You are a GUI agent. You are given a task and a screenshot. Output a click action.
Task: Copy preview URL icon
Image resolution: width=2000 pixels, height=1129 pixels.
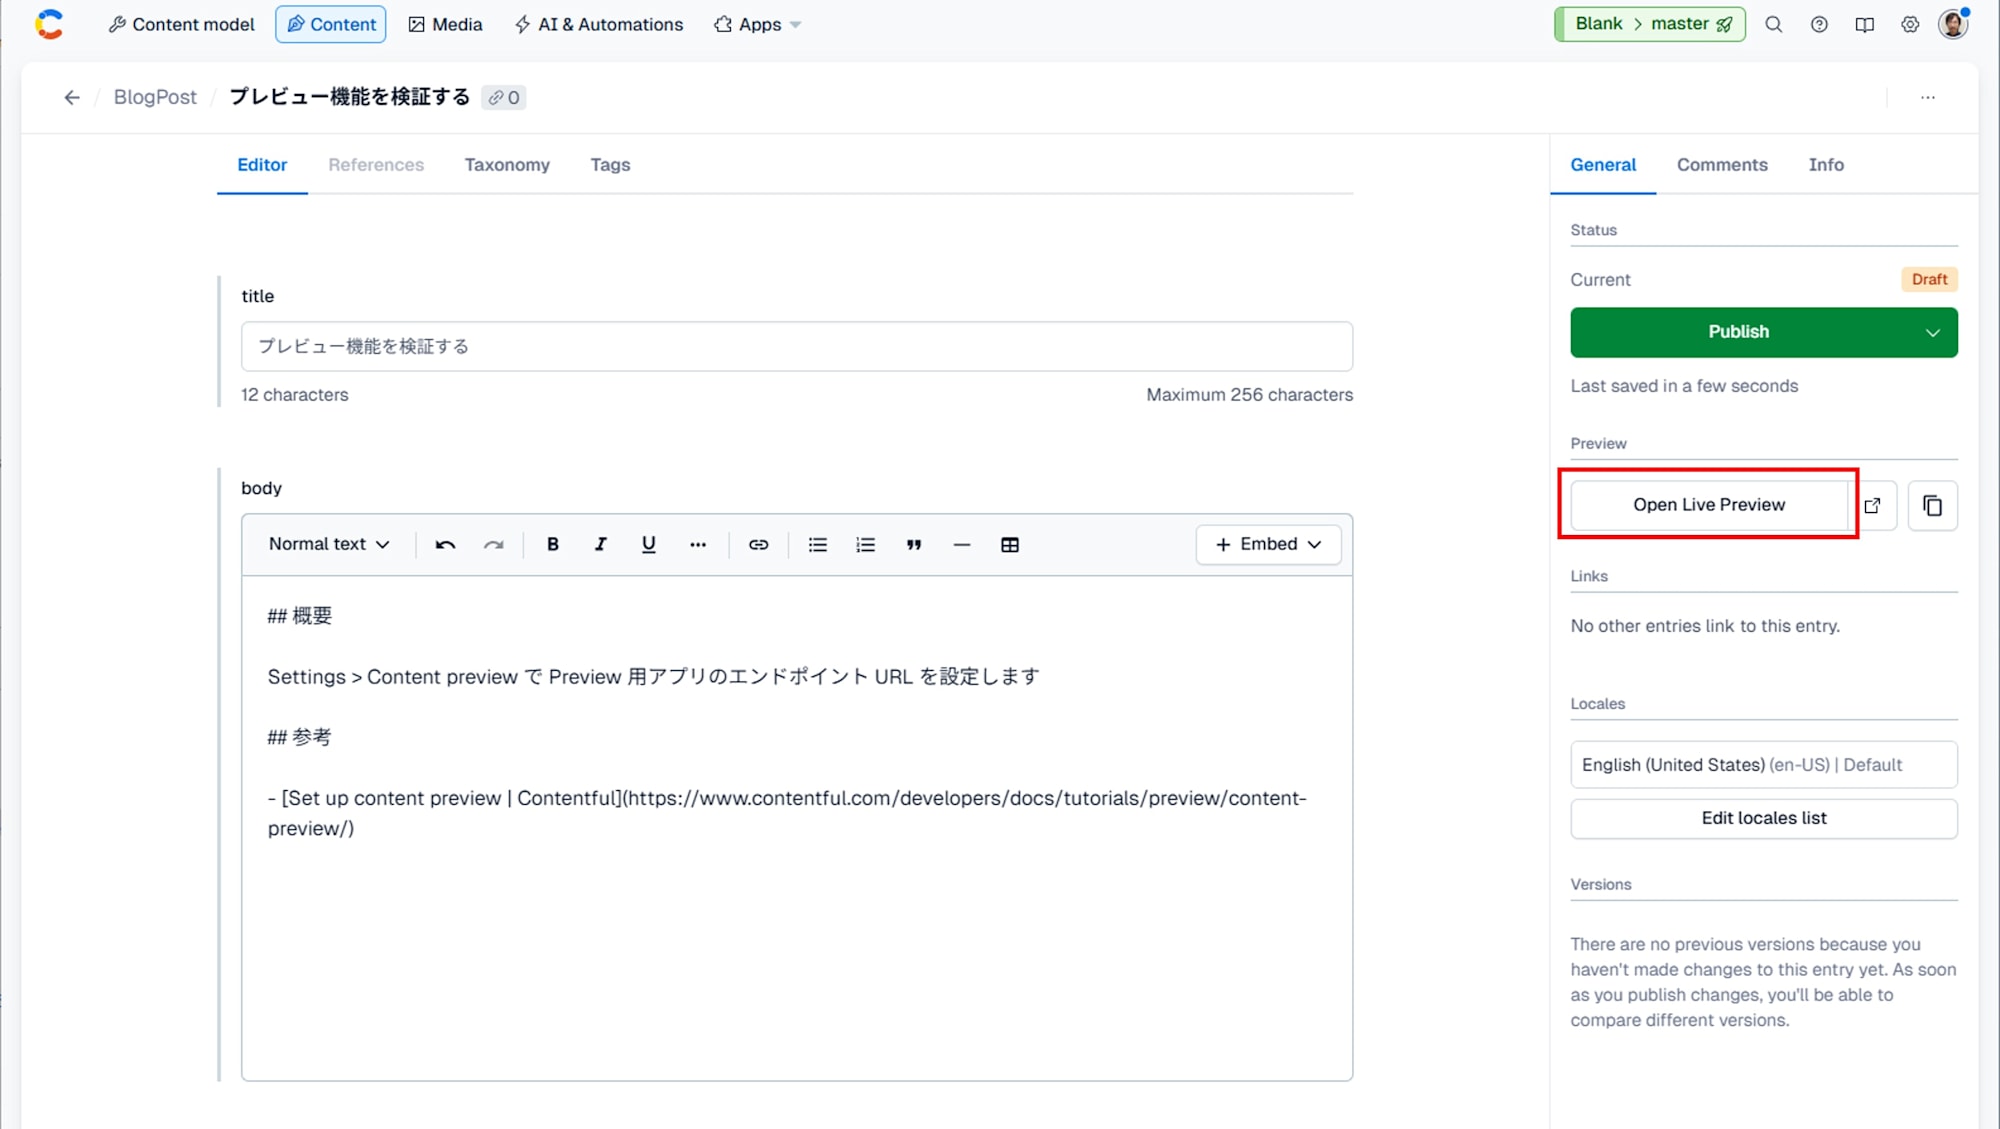[x=1932, y=505]
